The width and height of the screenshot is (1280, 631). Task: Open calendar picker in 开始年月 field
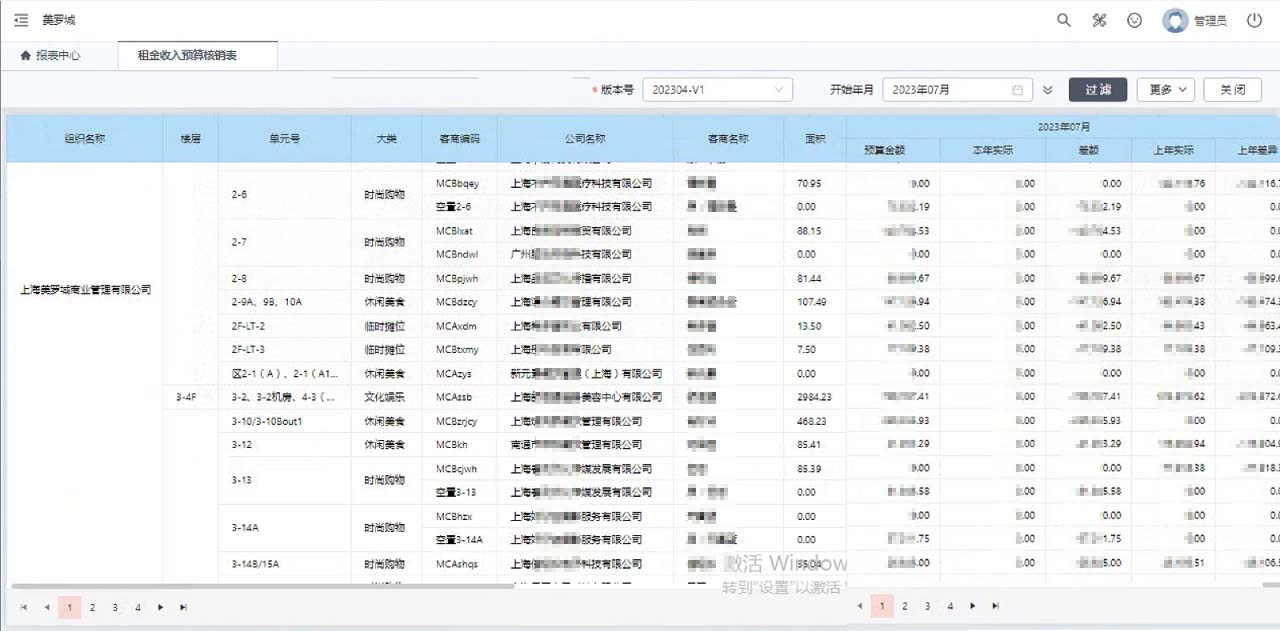(x=1017, y=90)
